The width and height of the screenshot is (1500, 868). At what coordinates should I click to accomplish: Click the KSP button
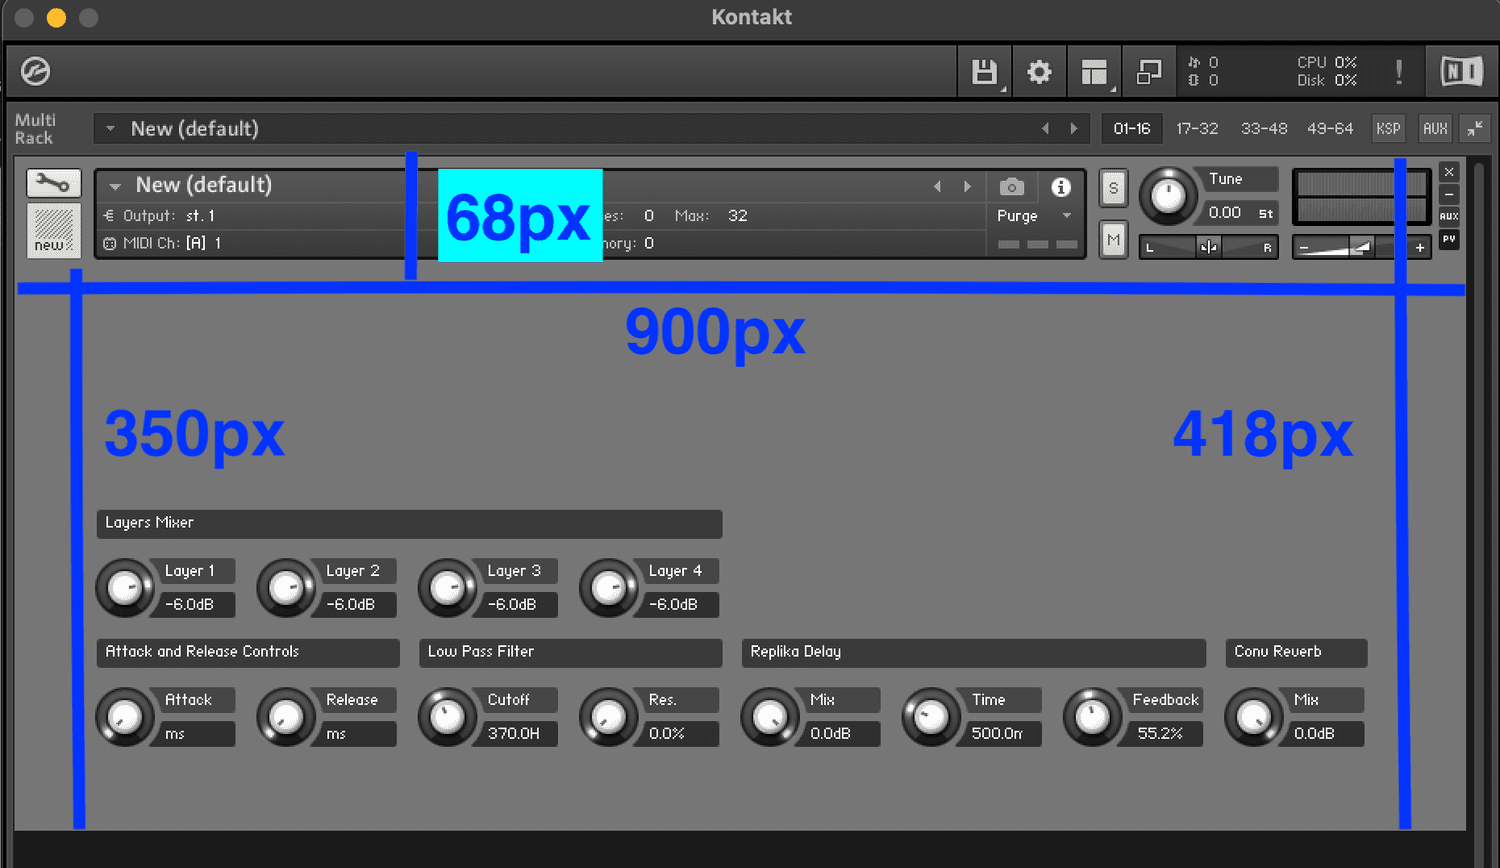click(x=1388, y=128)
